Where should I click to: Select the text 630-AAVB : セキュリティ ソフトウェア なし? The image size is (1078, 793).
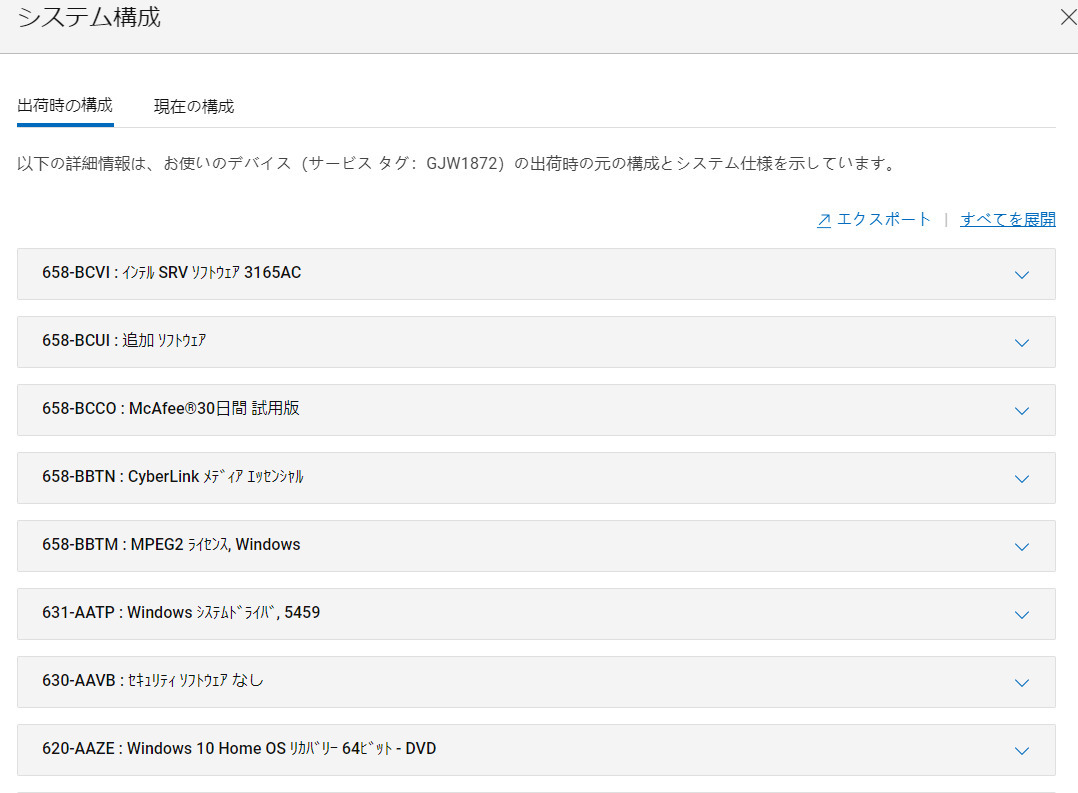153,680
